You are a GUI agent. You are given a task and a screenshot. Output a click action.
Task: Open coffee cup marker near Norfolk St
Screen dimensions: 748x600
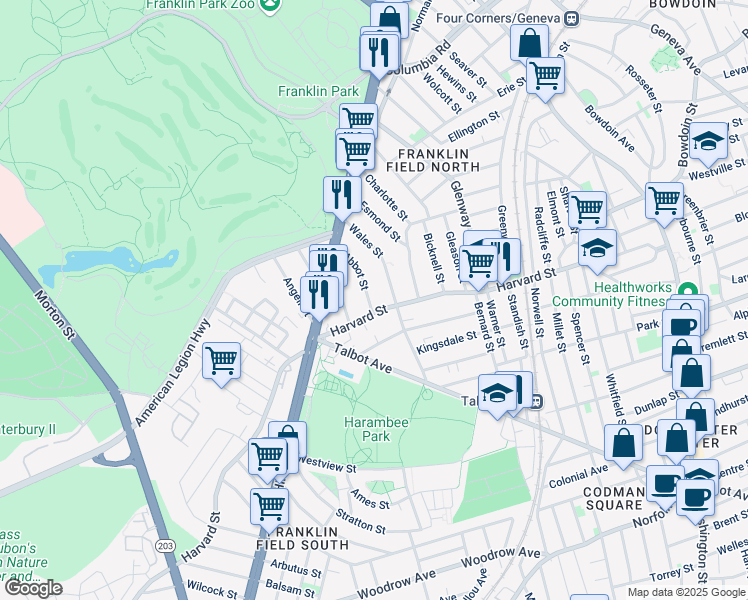665,485
